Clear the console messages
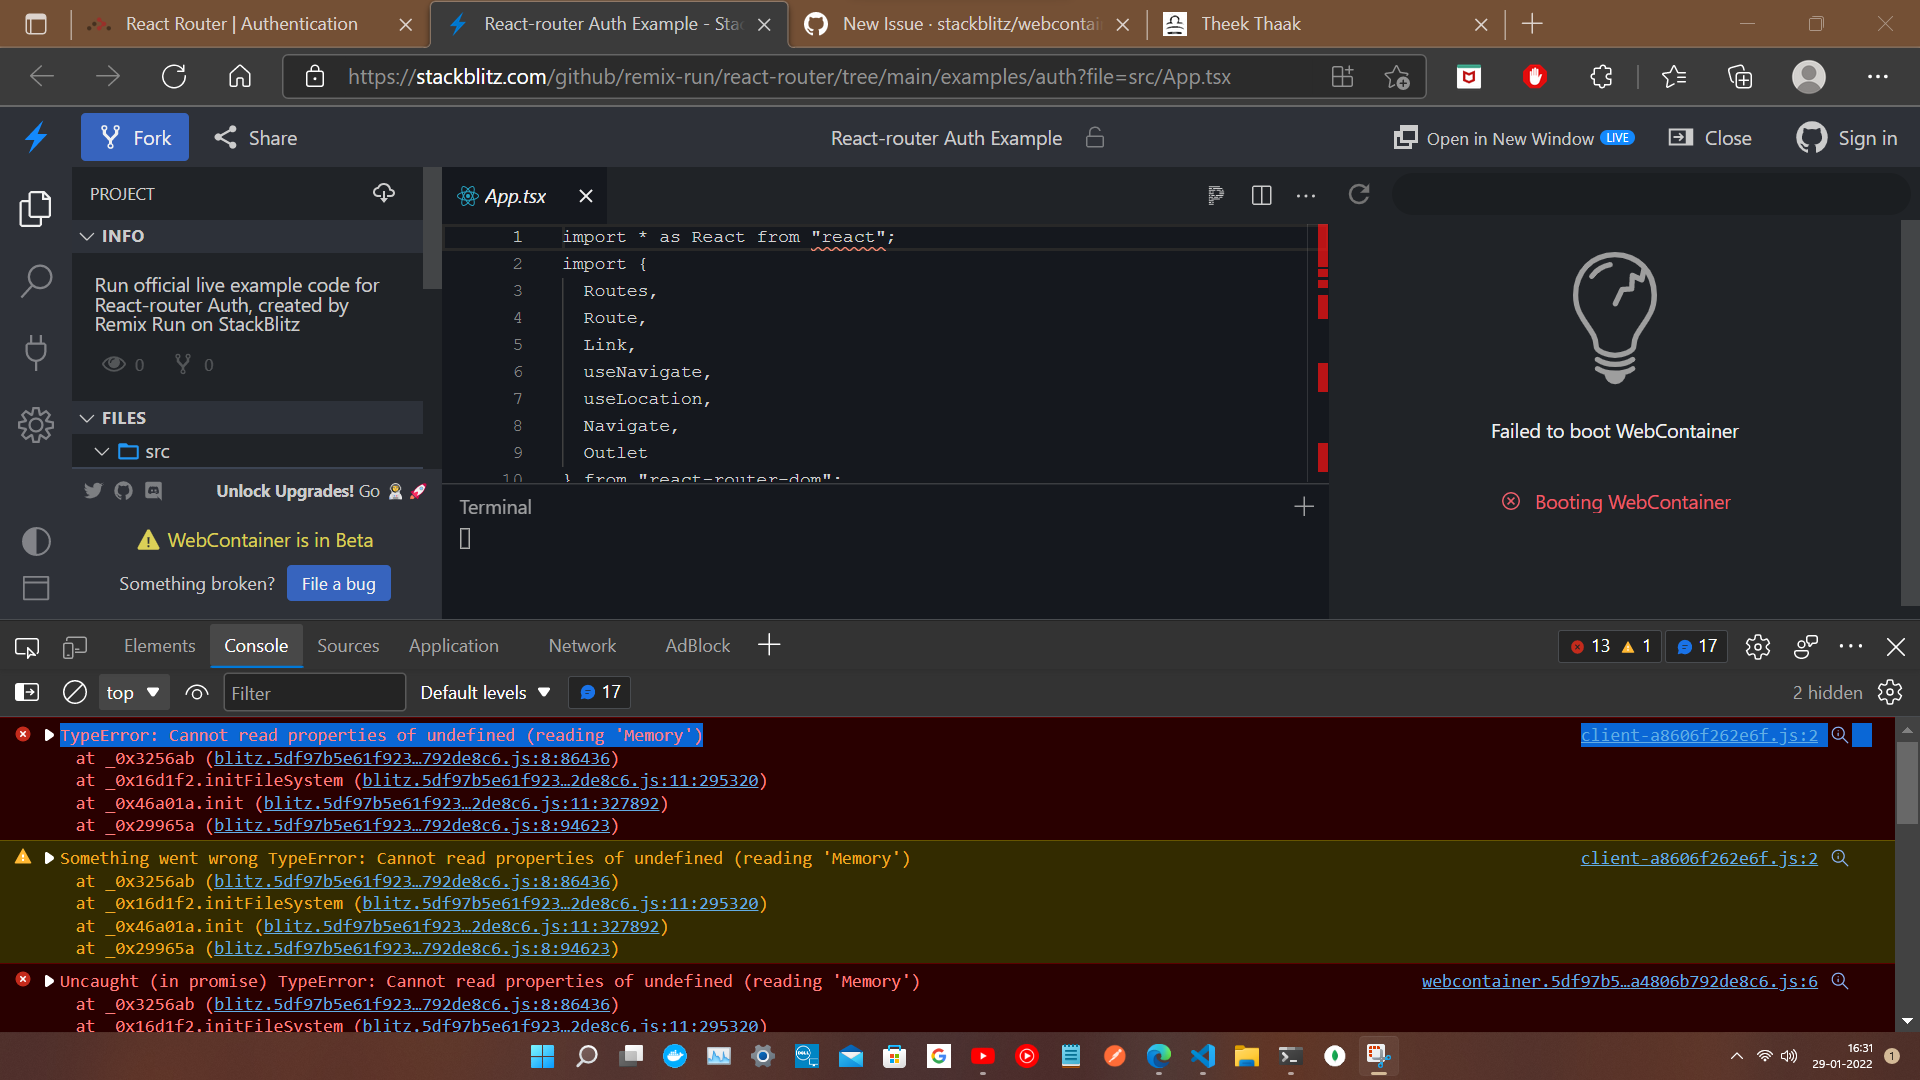Screen dimensions: 1920x1080 pos(74,691)
